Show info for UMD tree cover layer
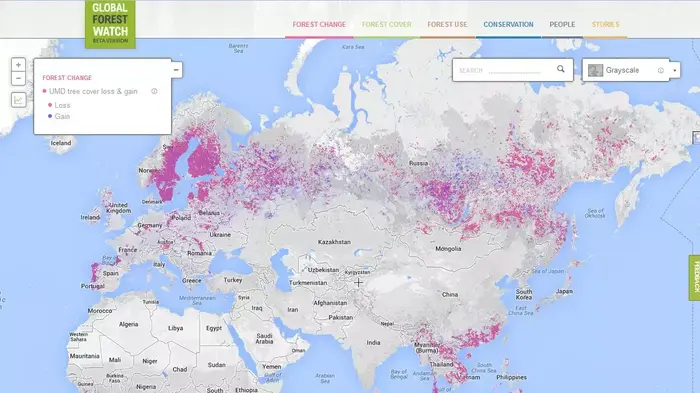Screen dimensions: 700x393 click(154, 91)
